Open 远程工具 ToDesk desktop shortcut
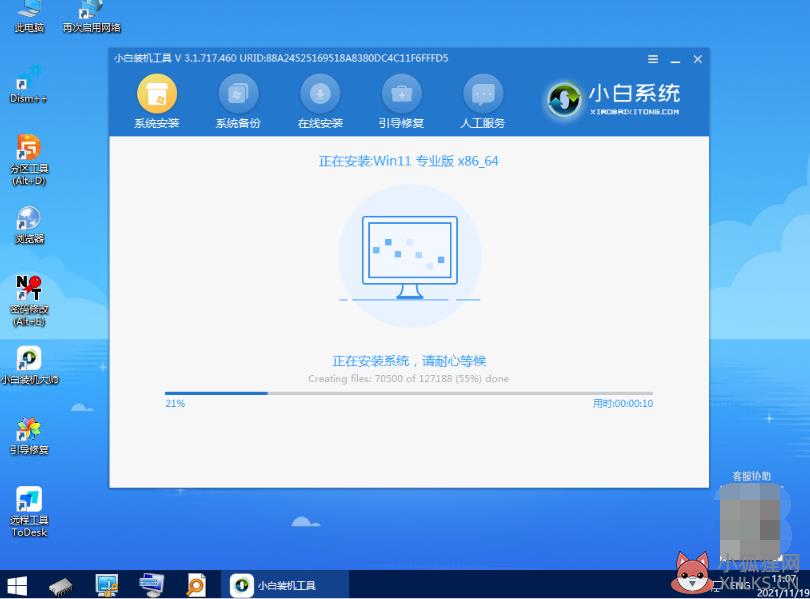Image resolution: width=810 pixels, height=599 pixels. coord(29,512)
